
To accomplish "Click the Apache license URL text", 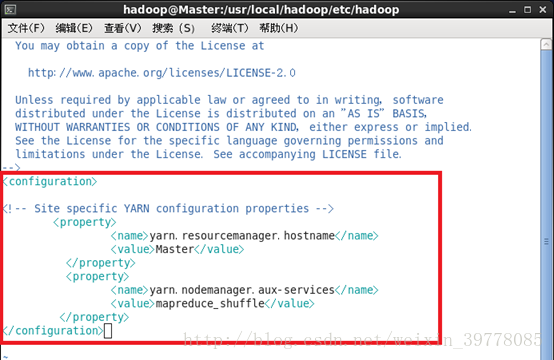I will click(161, 73).
